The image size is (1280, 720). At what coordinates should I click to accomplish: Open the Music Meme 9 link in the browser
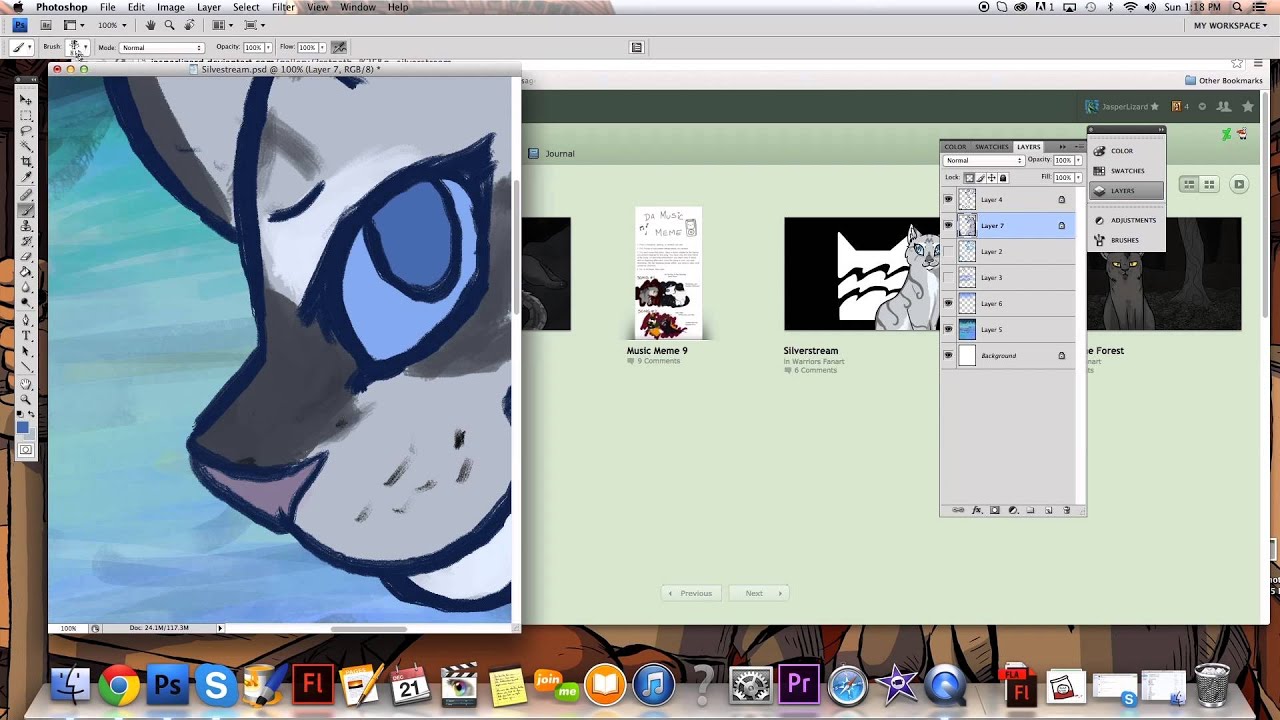657,351
